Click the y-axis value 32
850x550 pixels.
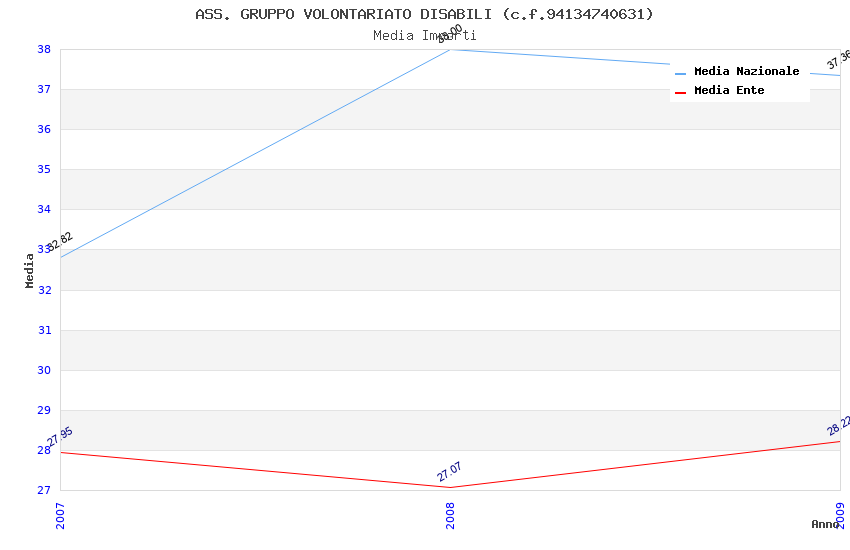point(44,290)
